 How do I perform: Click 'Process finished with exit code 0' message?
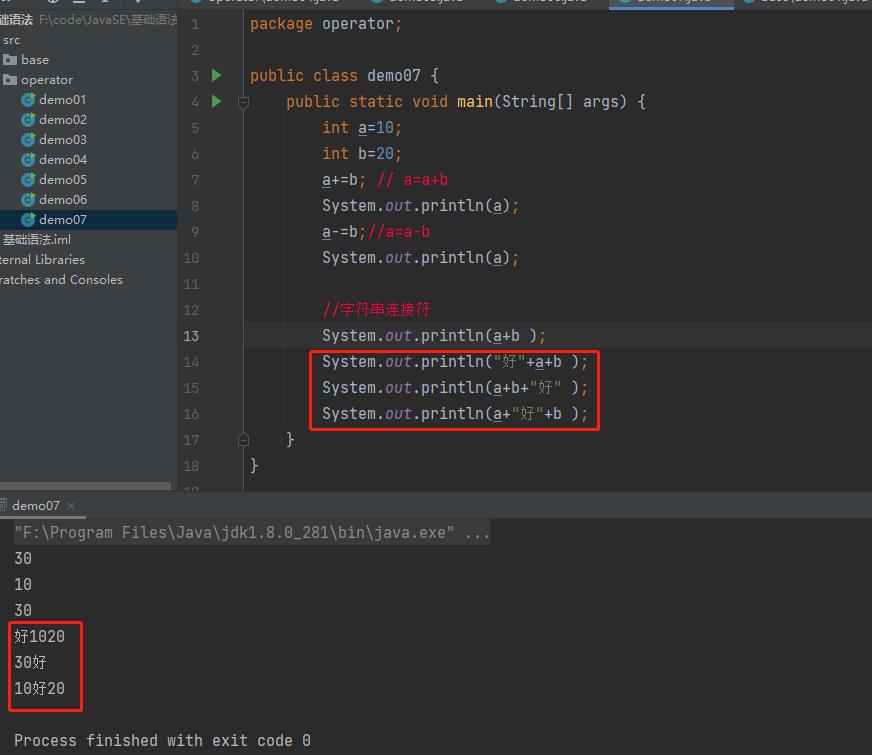point(162,741)
